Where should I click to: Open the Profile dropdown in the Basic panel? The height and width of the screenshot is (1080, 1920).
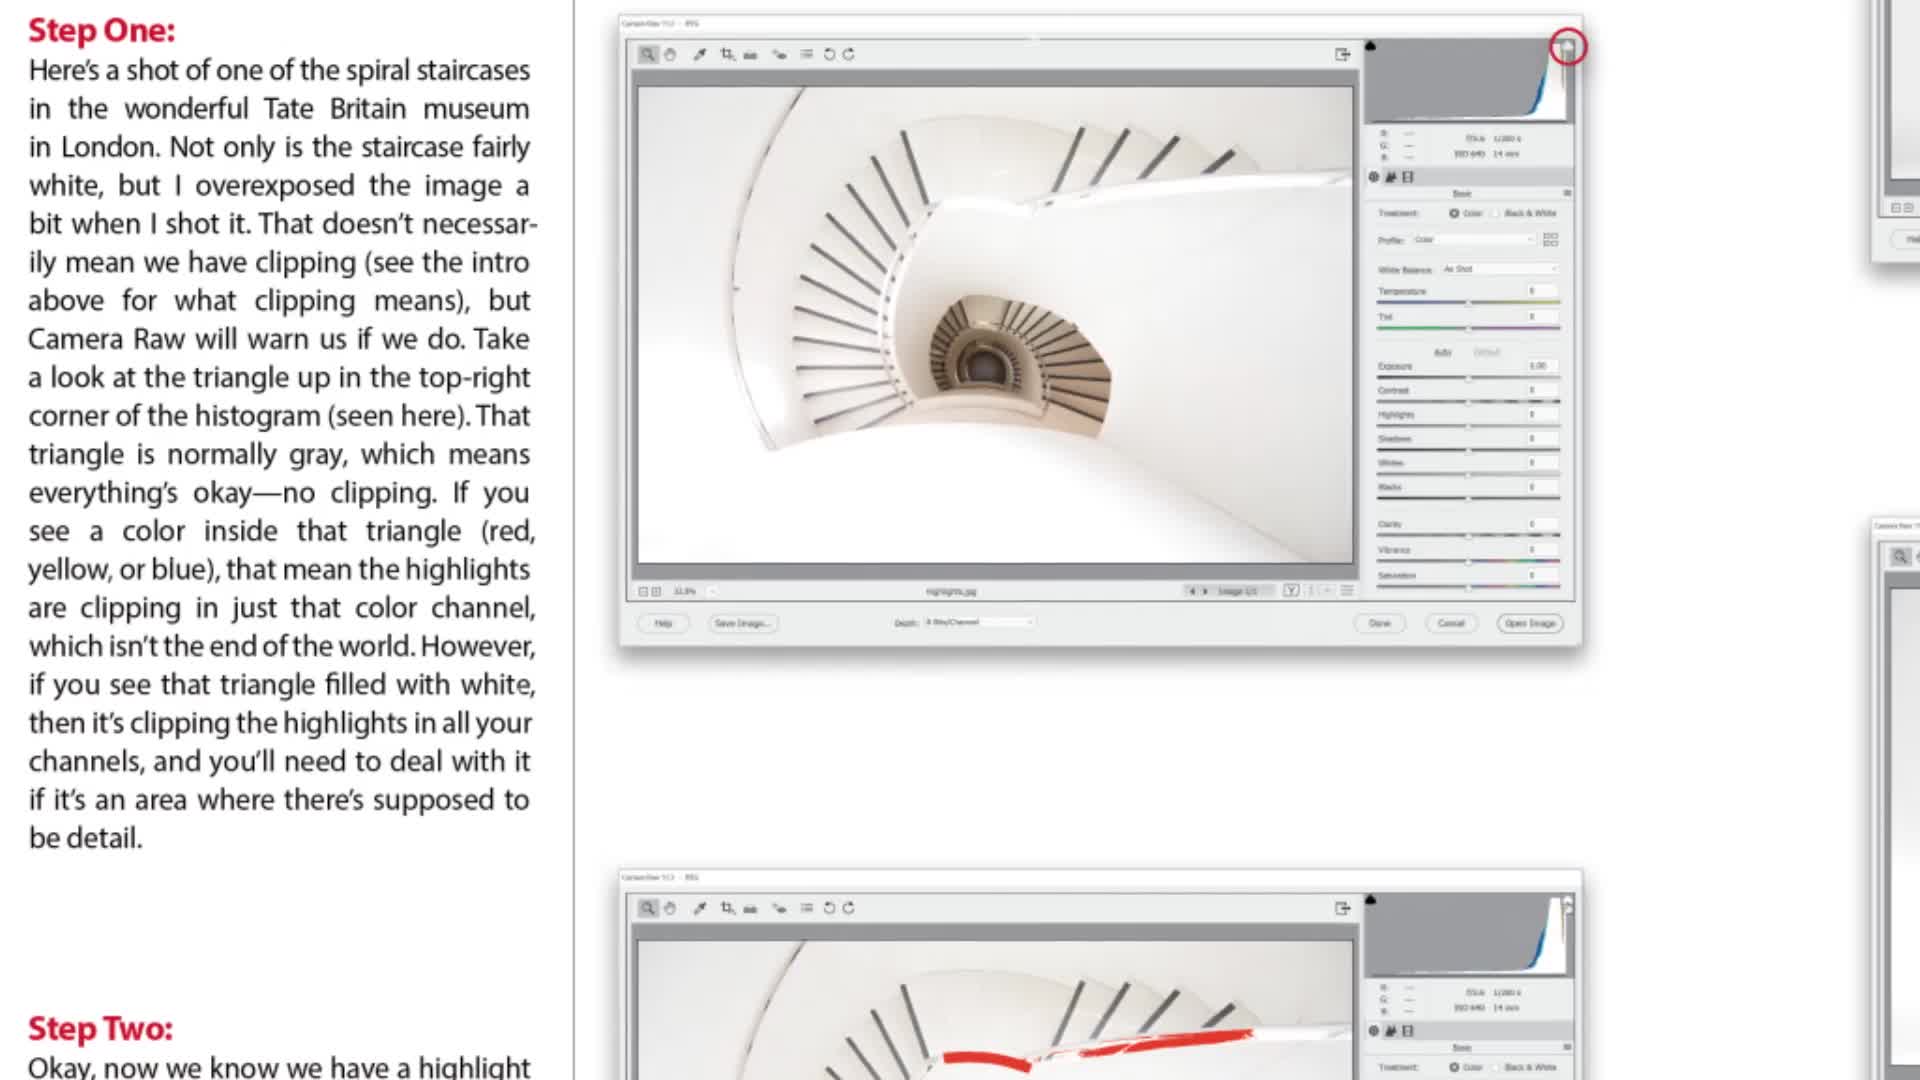[x=1473, y=240]
